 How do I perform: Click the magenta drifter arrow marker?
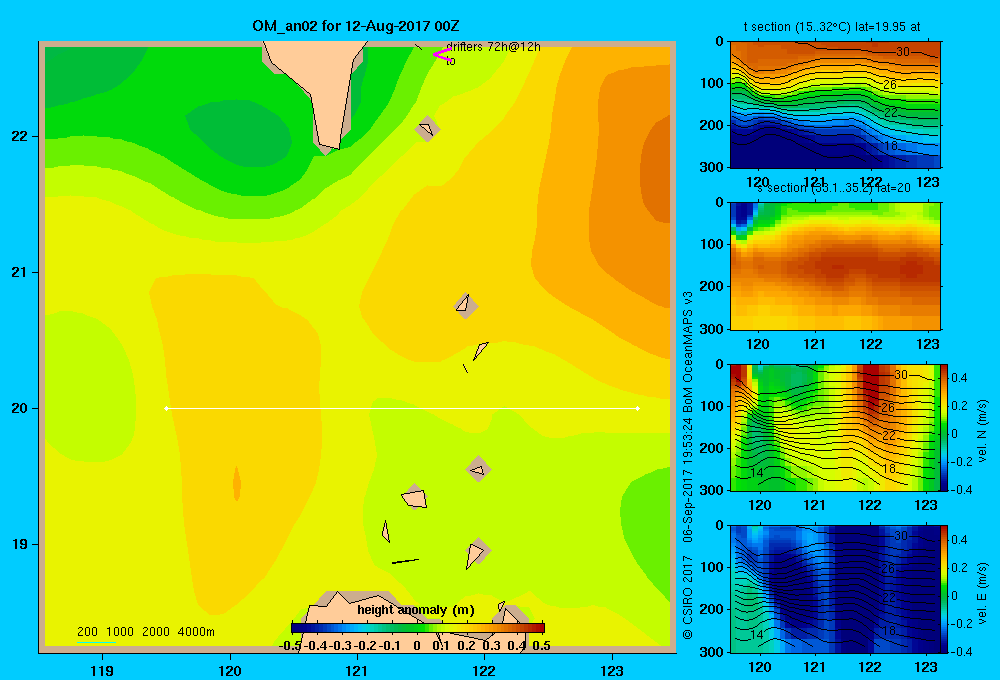(441, 55)
